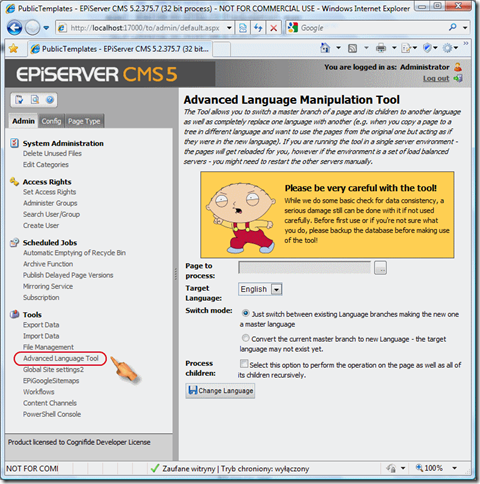Open Set Access Rights link

49,192
